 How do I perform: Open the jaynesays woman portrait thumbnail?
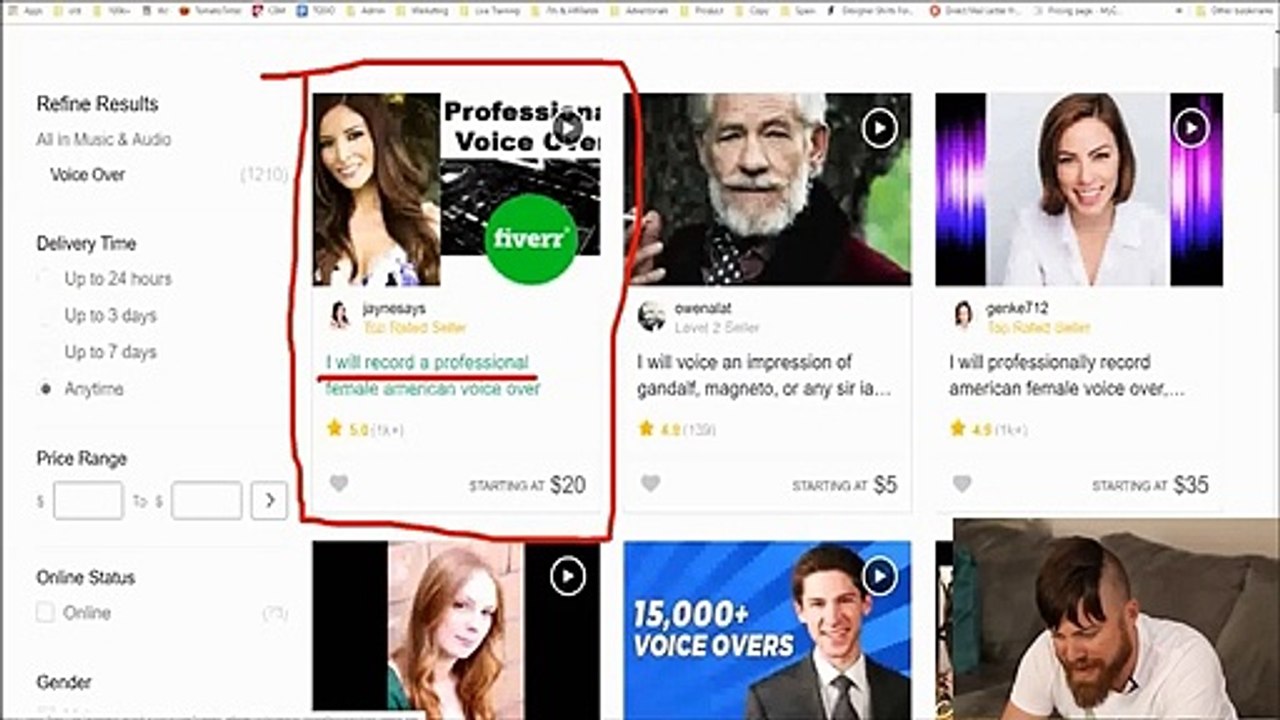pos(376,190)
